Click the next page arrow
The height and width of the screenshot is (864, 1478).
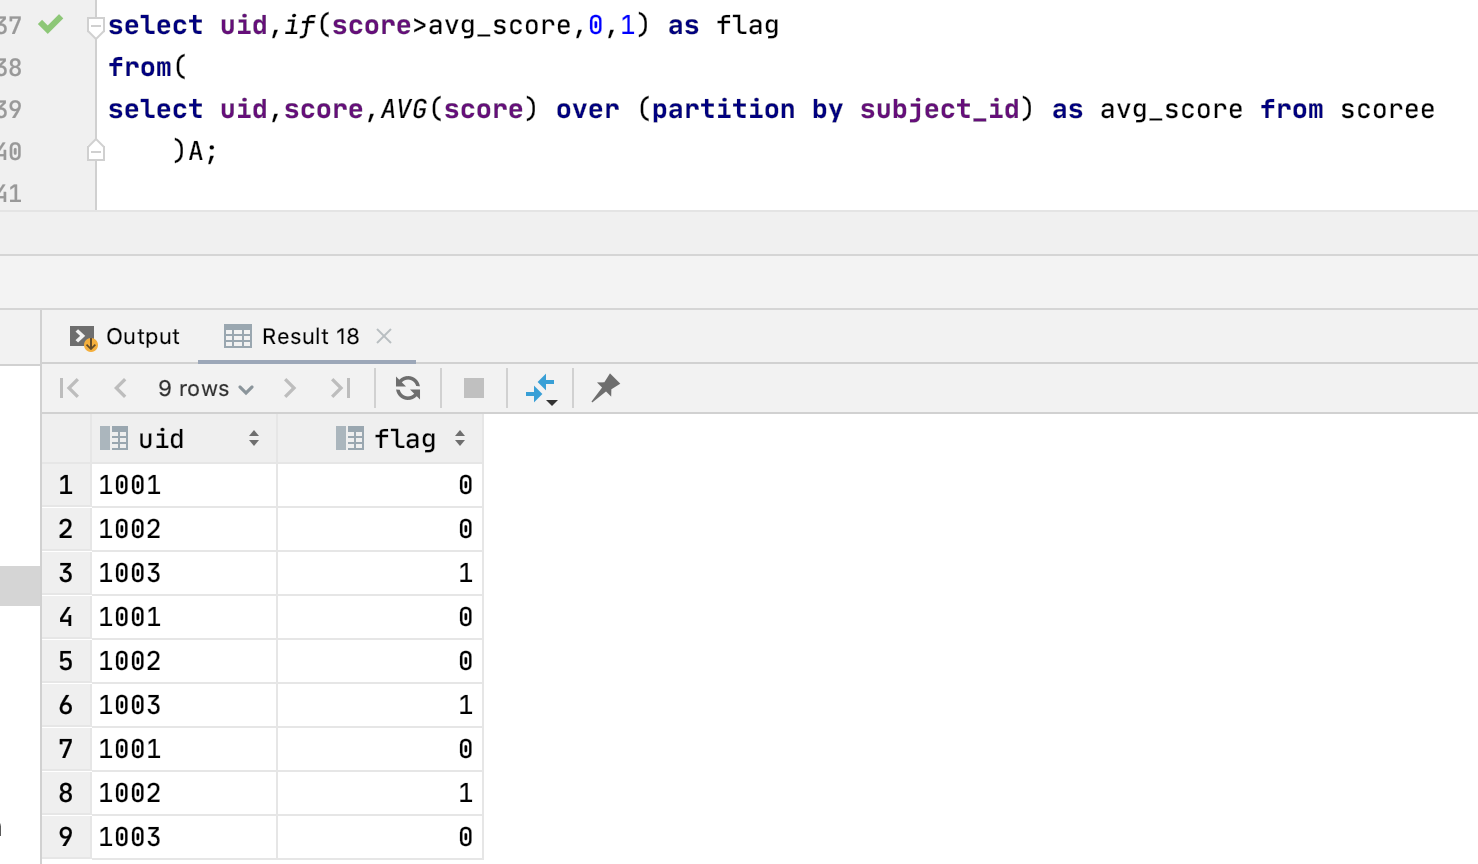tap(289, 388)
